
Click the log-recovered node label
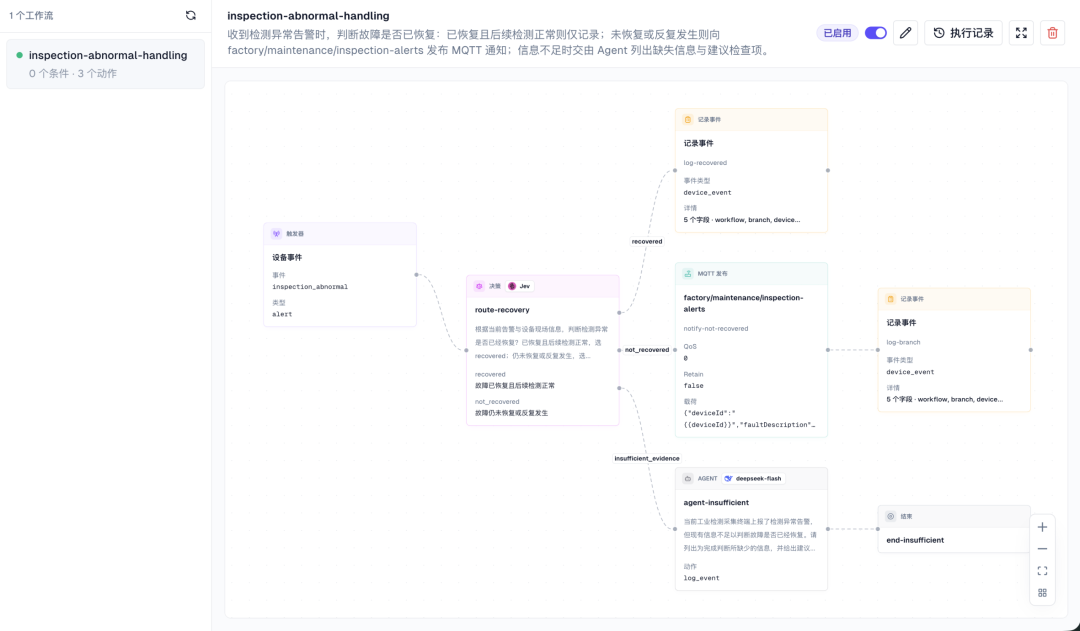pos(705,163)
